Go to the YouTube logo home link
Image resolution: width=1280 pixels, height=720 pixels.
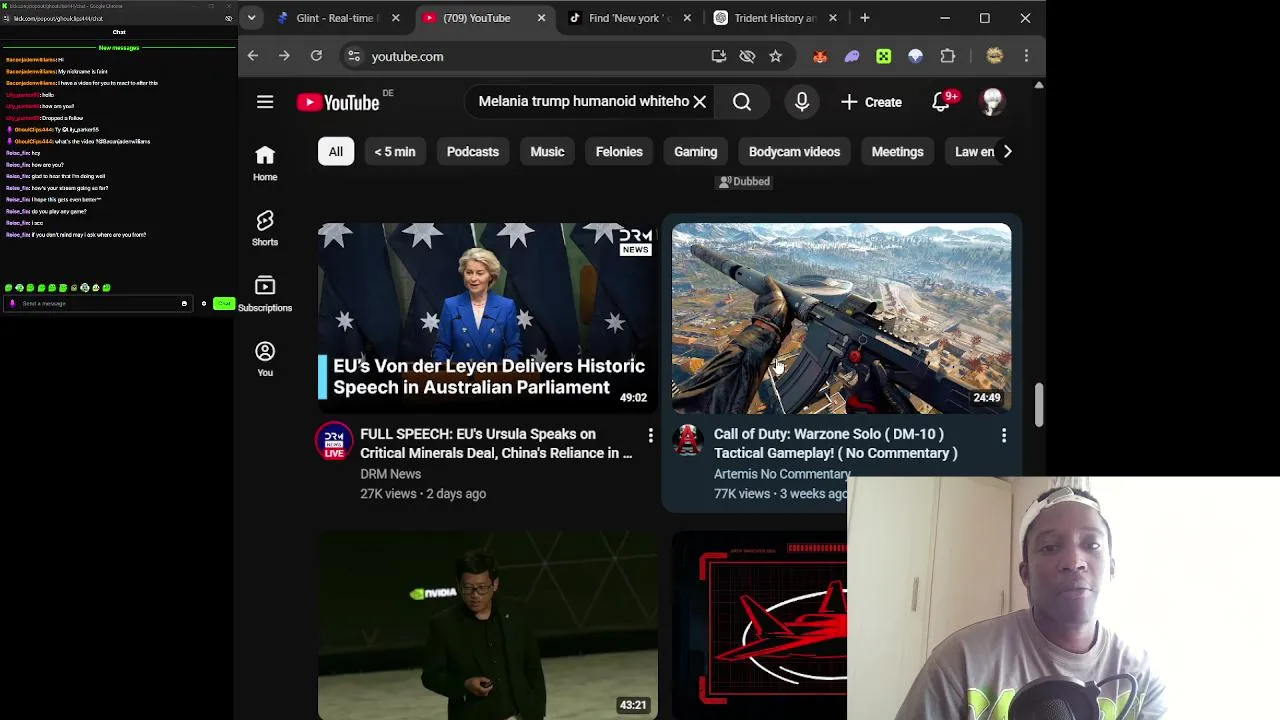click(338, 102)
